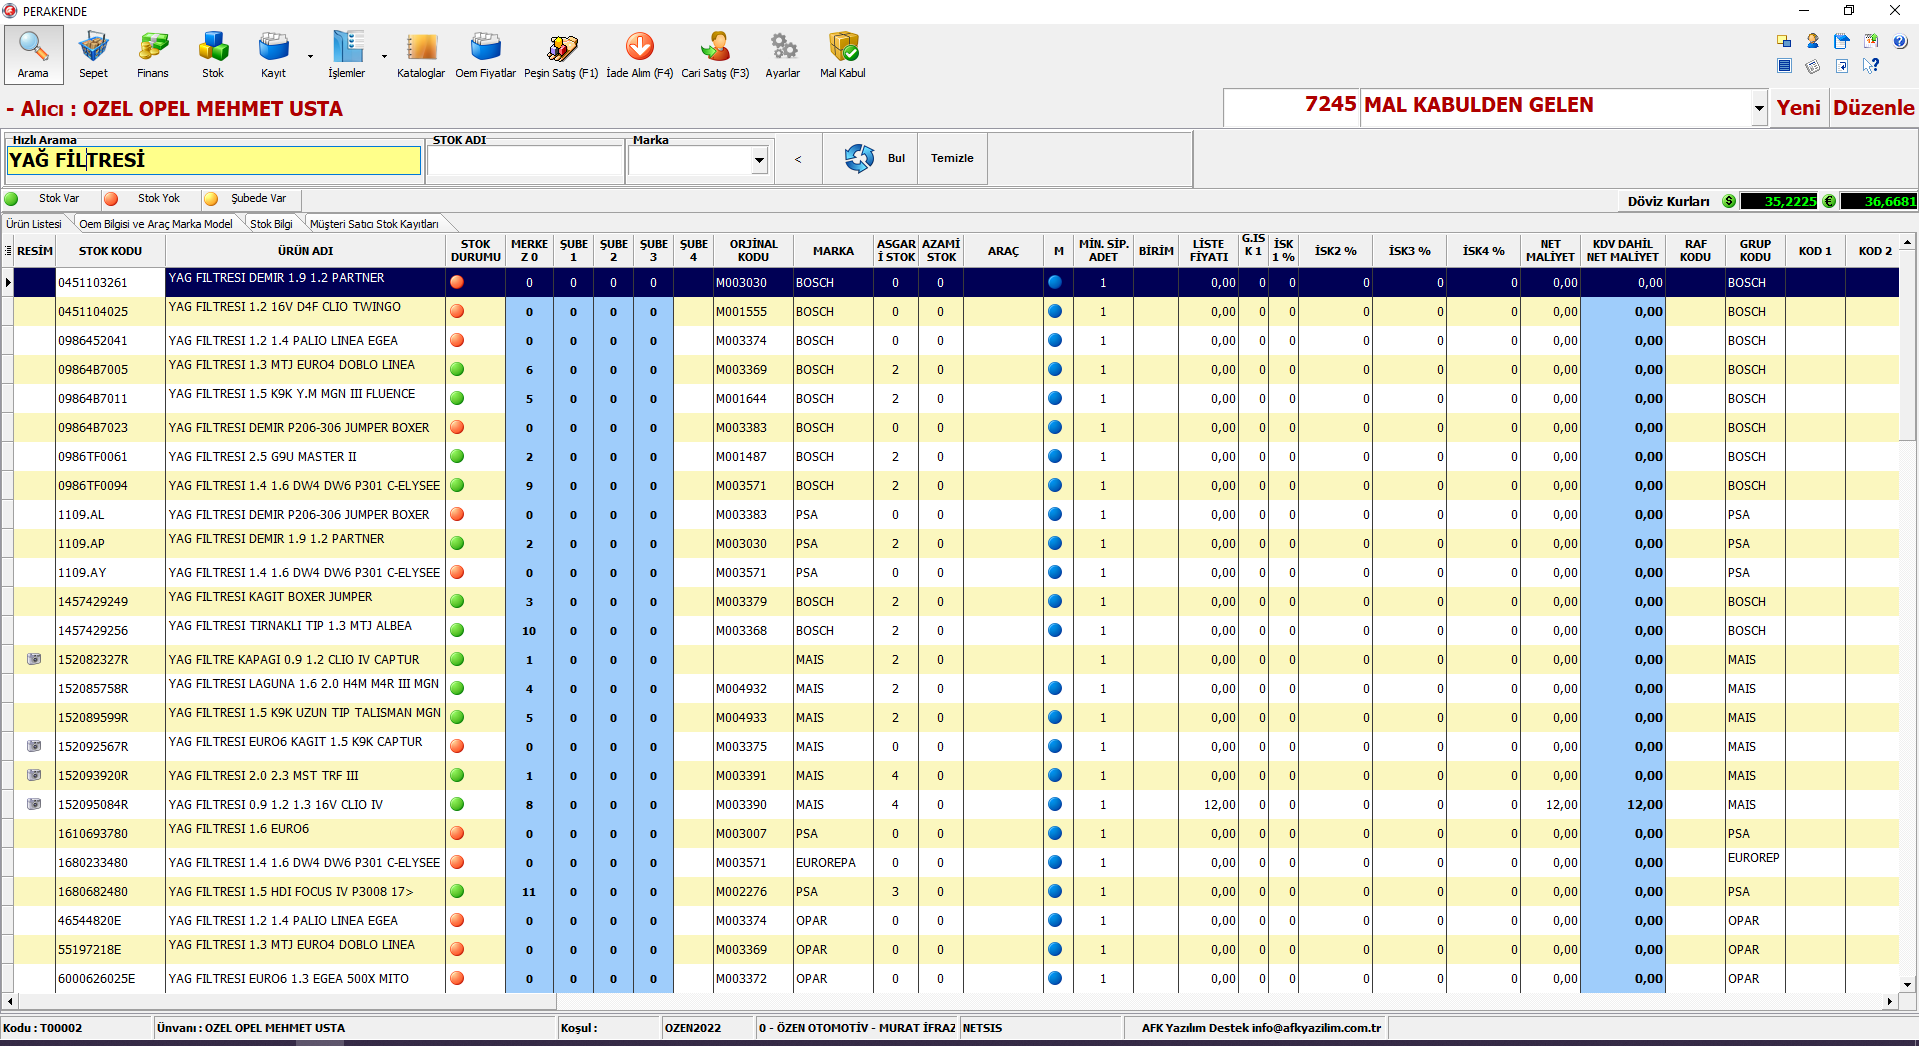Click the STOK ADI input field
Viewport: 1919px width, 1046px height.
click(525, 160)
